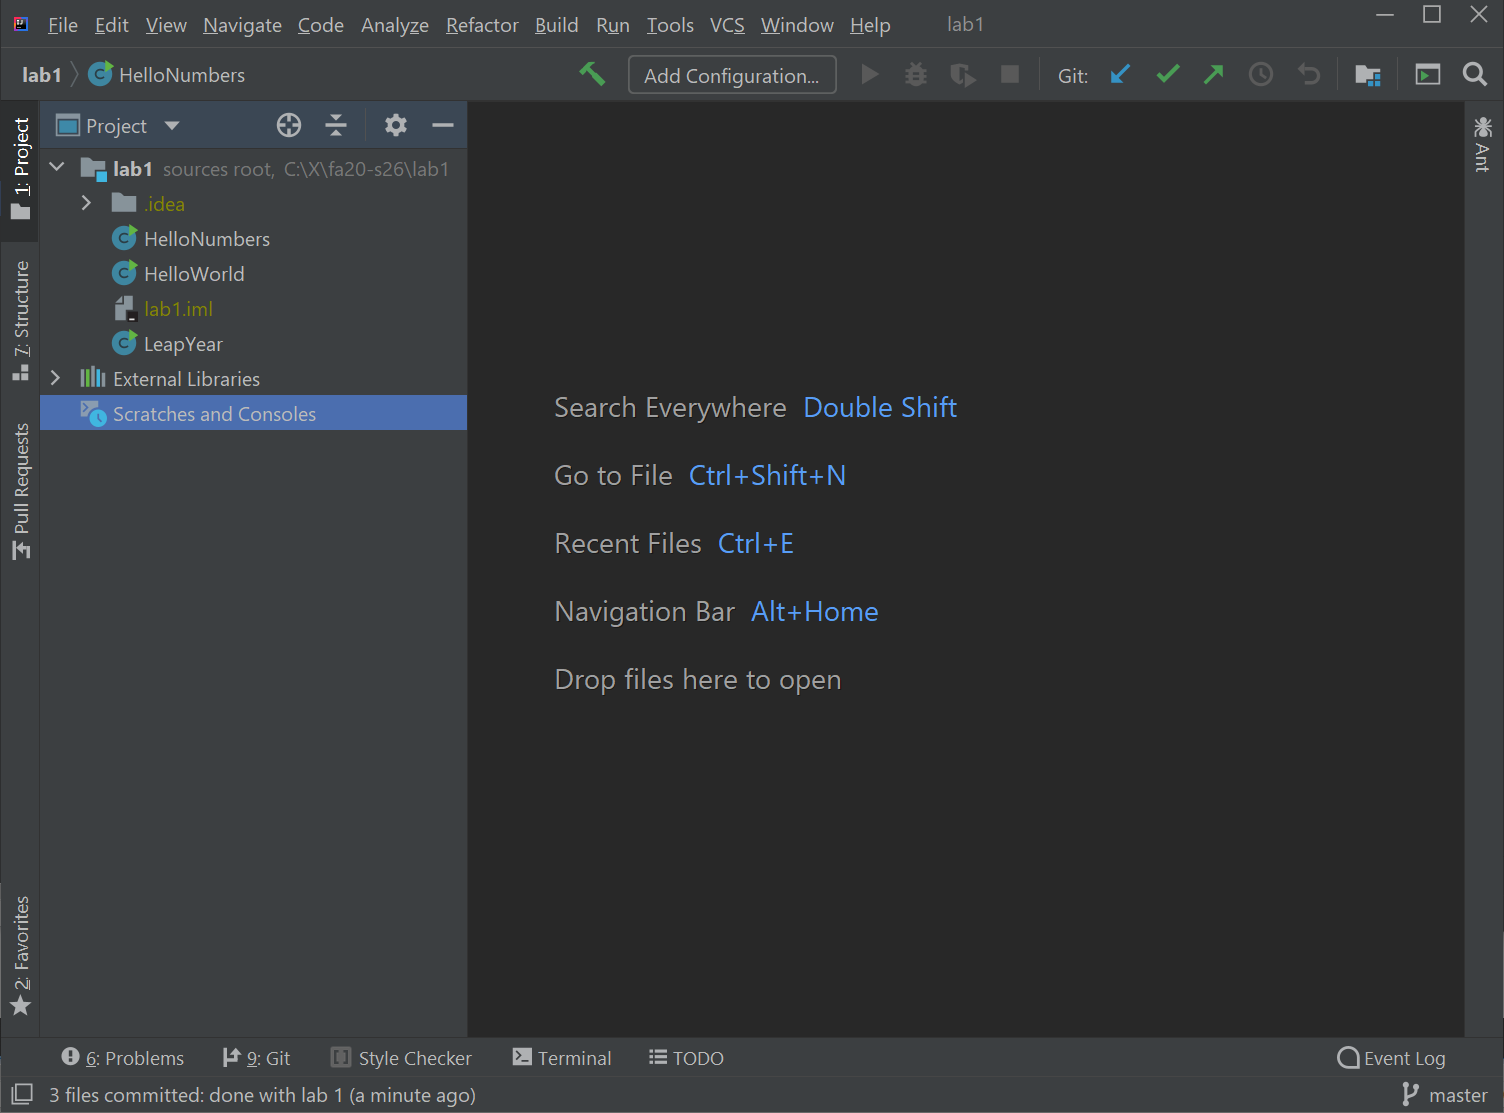Click the Run with Coverage icon
The image size is (1504, 1113).
tap(962, 74)
